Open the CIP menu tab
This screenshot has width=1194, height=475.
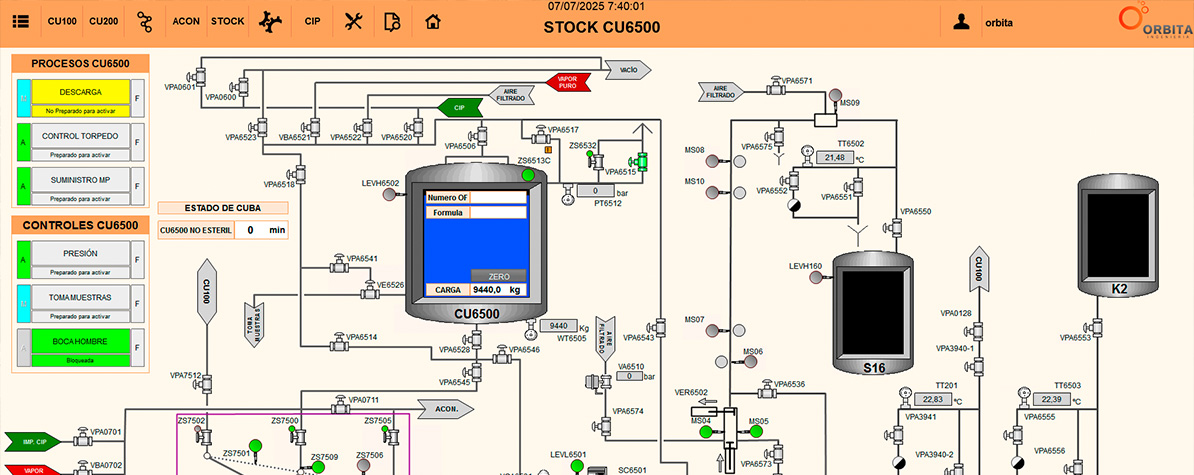pos(312,21)
